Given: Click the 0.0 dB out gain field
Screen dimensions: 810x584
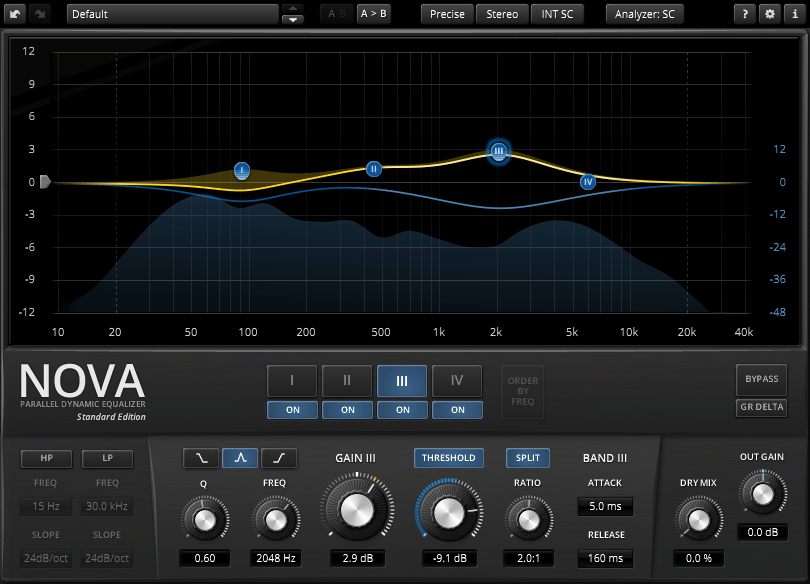Looking at the screenshot, I should (x=762, y=532).
